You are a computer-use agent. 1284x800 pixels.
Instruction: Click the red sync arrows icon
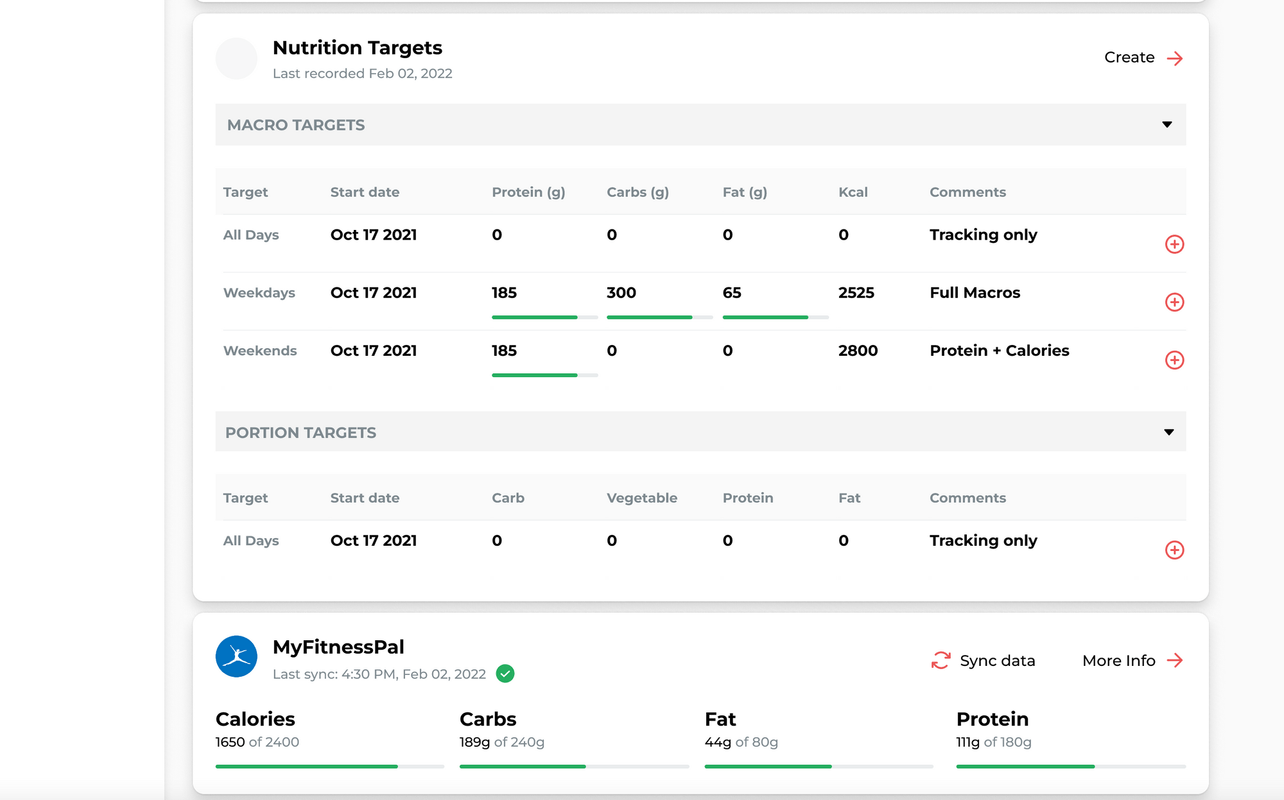940,661
